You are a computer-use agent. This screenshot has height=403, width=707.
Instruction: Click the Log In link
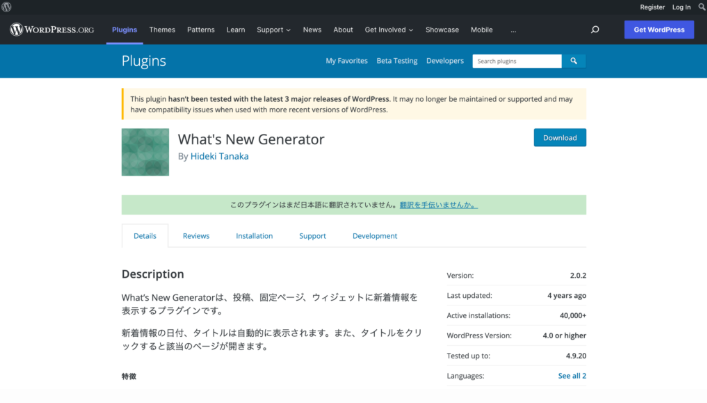click(681, 7)
